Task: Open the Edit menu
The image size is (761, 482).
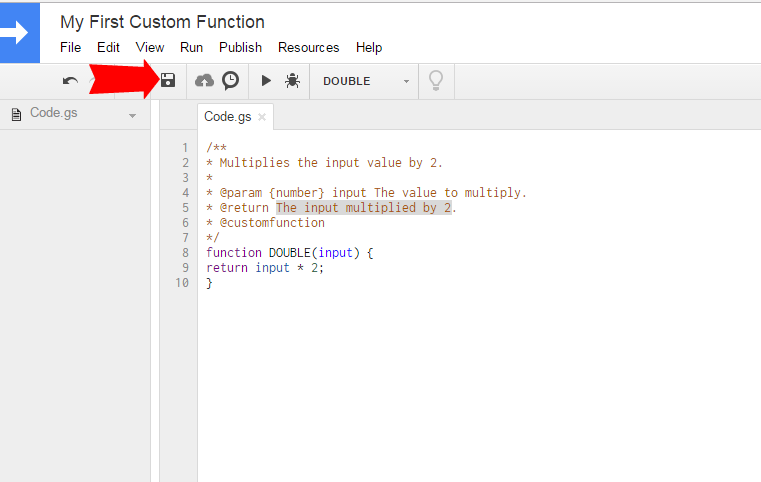Action: click(108, 47)
